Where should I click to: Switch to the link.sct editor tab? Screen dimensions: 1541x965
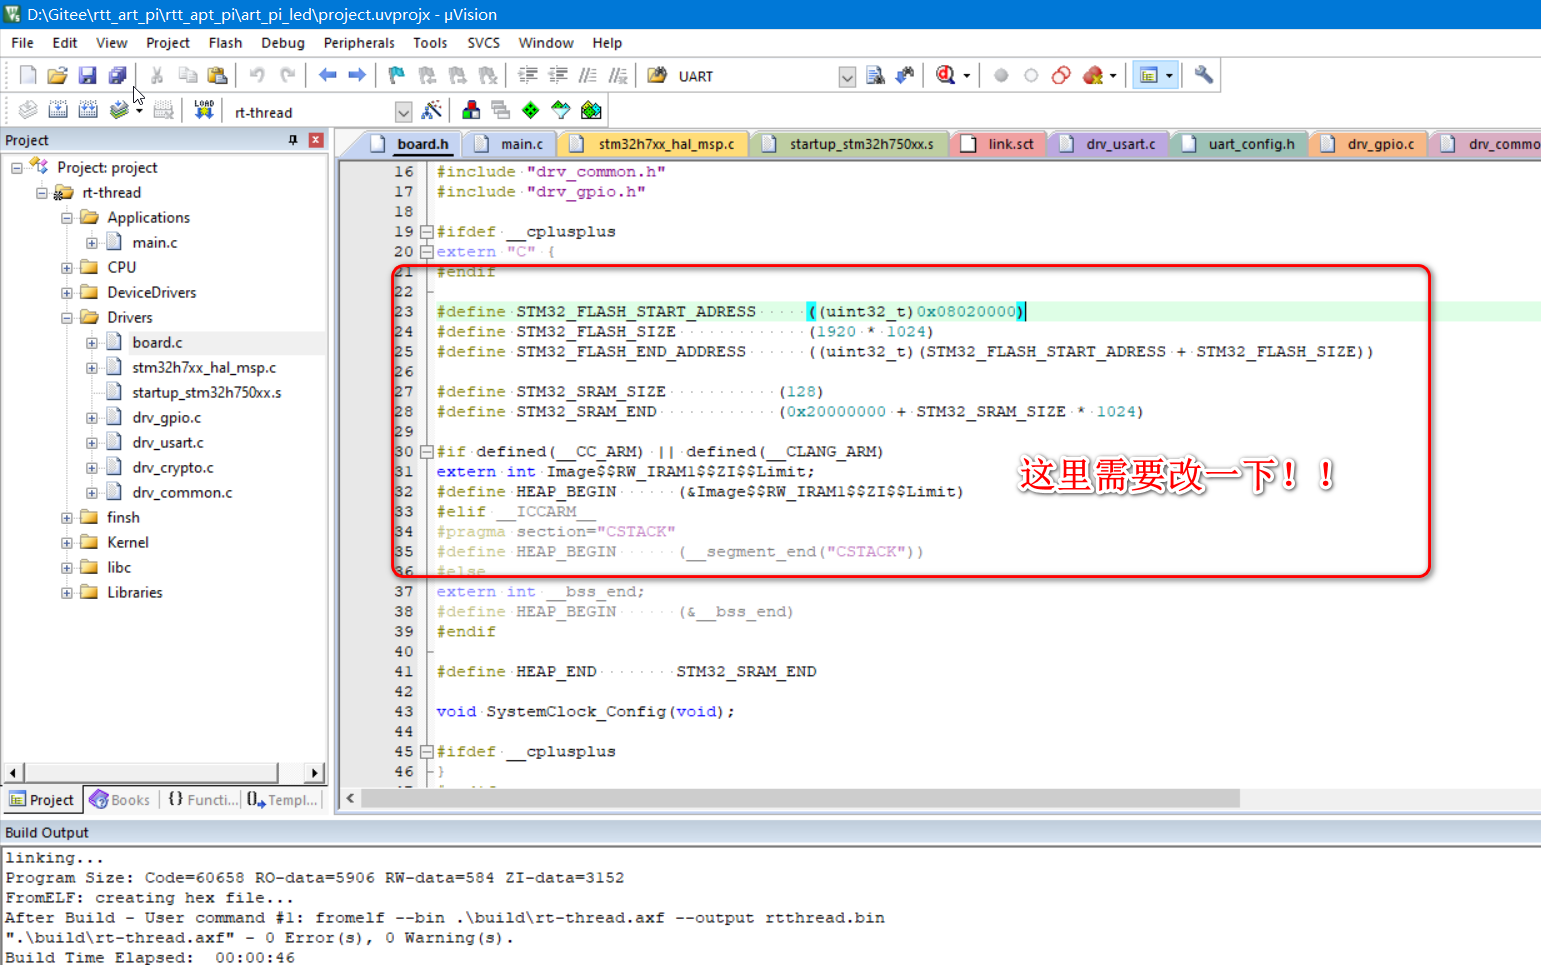pyautogui.click(x=999, y=144)
